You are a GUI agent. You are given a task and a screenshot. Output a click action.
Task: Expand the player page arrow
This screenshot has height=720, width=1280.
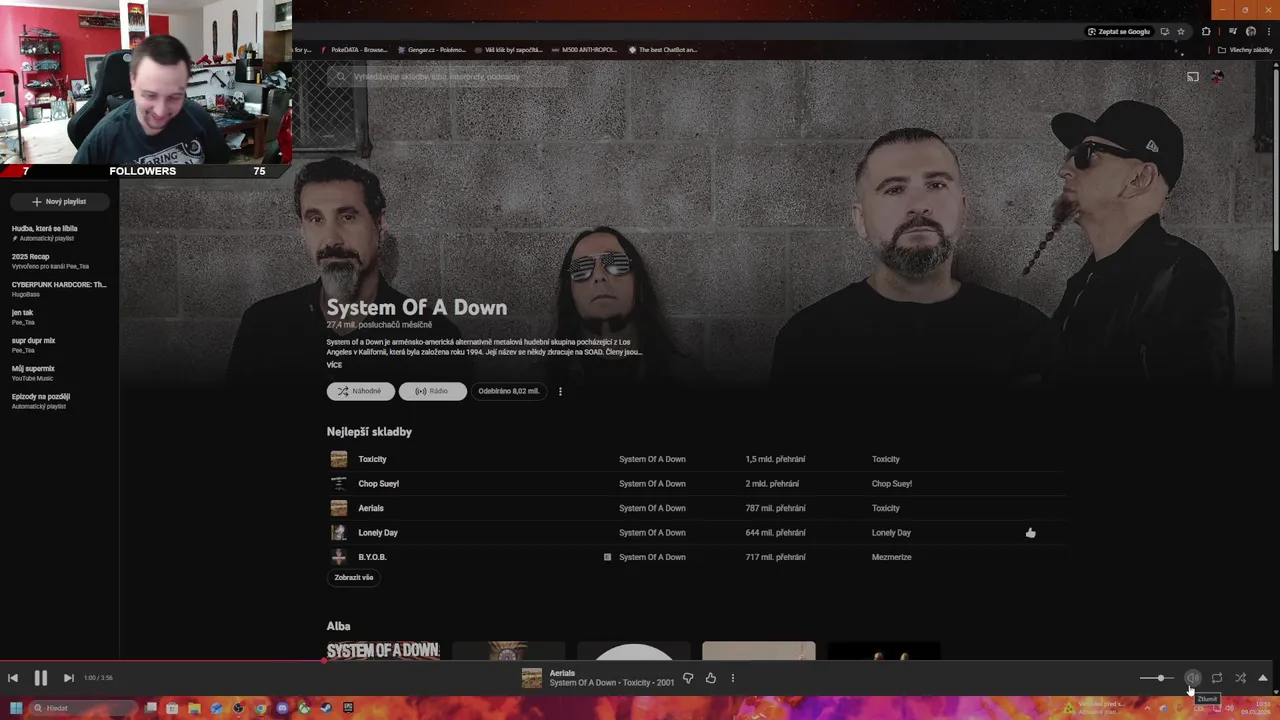point(1263,678)
